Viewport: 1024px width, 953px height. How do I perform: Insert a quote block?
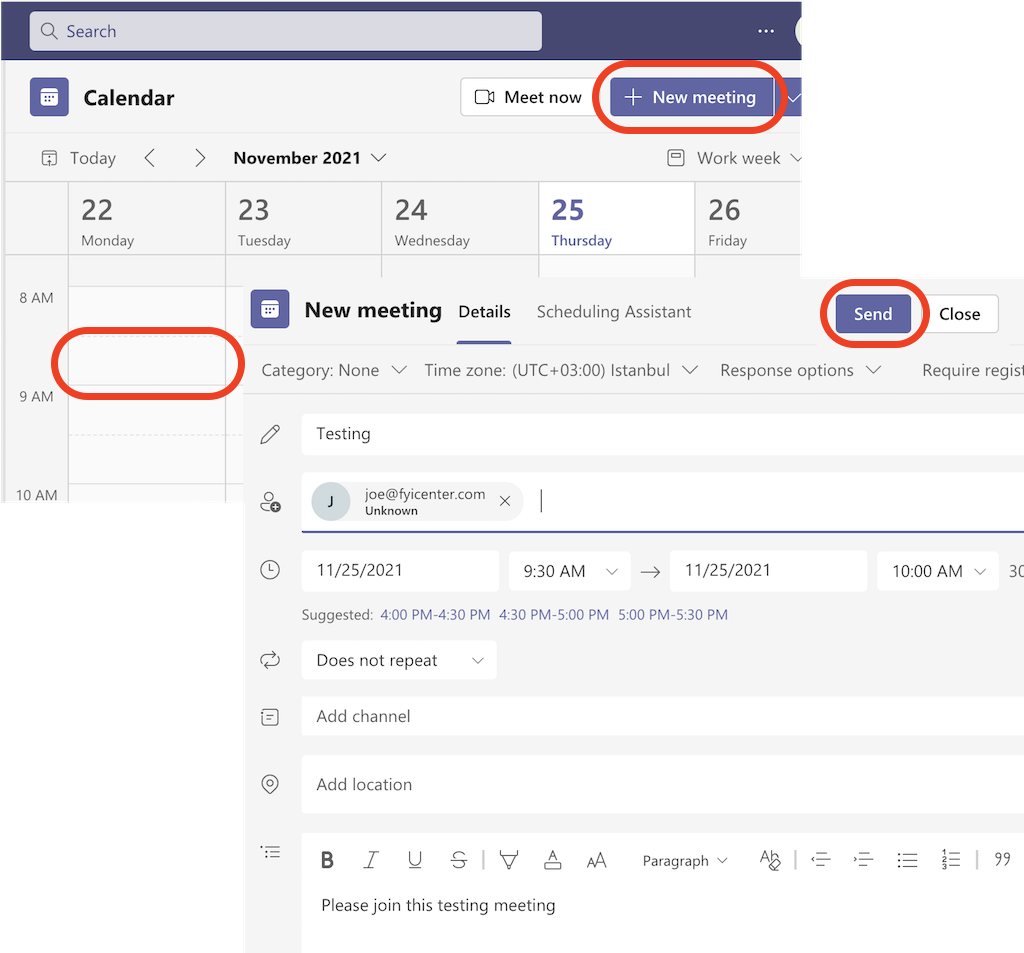1001,860
